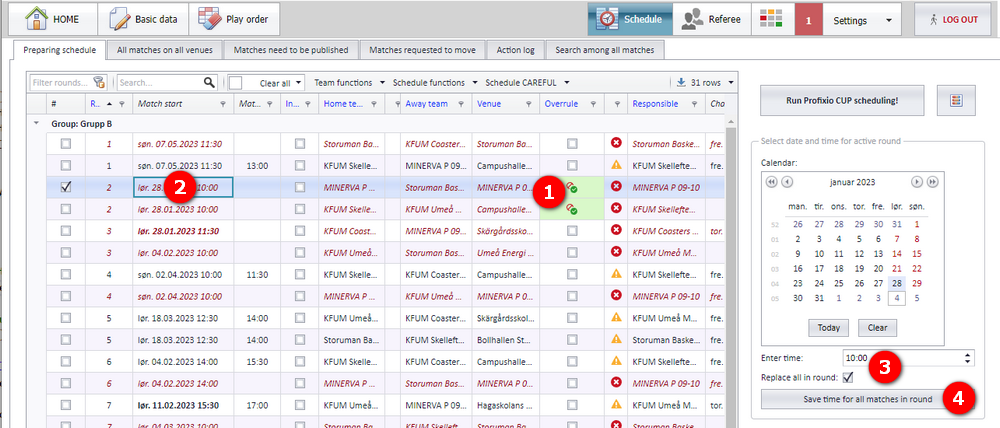The height and width of the screenshot is (428, 1000).
Task: Click yellow warning icon in the 13:00 round 1 row
Action: coord(616,165)
